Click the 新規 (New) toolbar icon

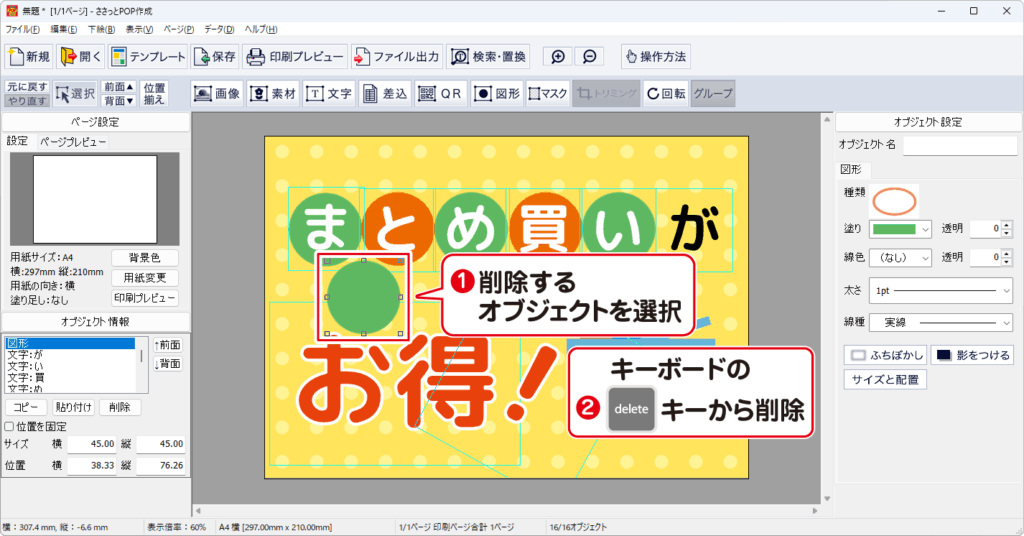[x=29, y=57]
